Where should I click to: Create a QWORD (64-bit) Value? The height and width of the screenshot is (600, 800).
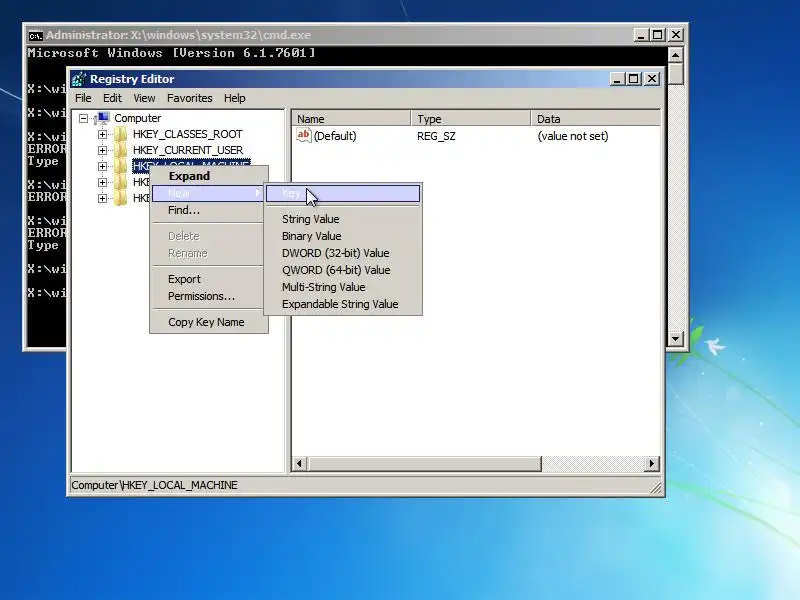343,270
